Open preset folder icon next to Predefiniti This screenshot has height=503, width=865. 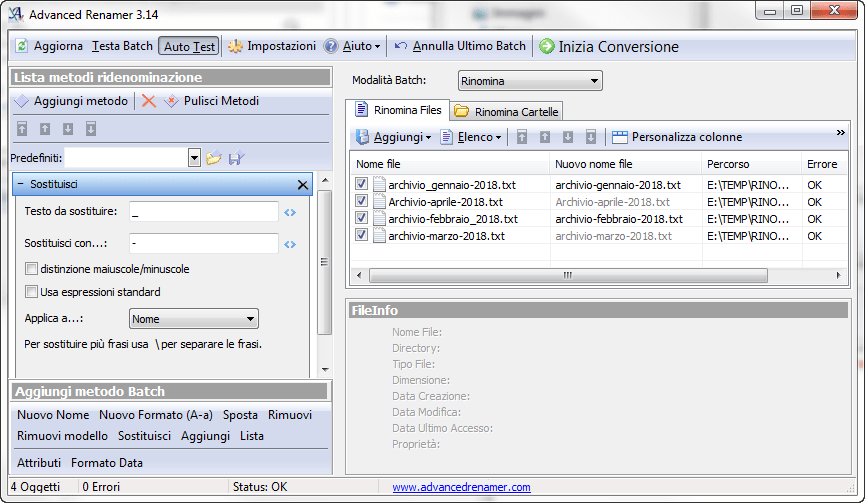[213, 159]
